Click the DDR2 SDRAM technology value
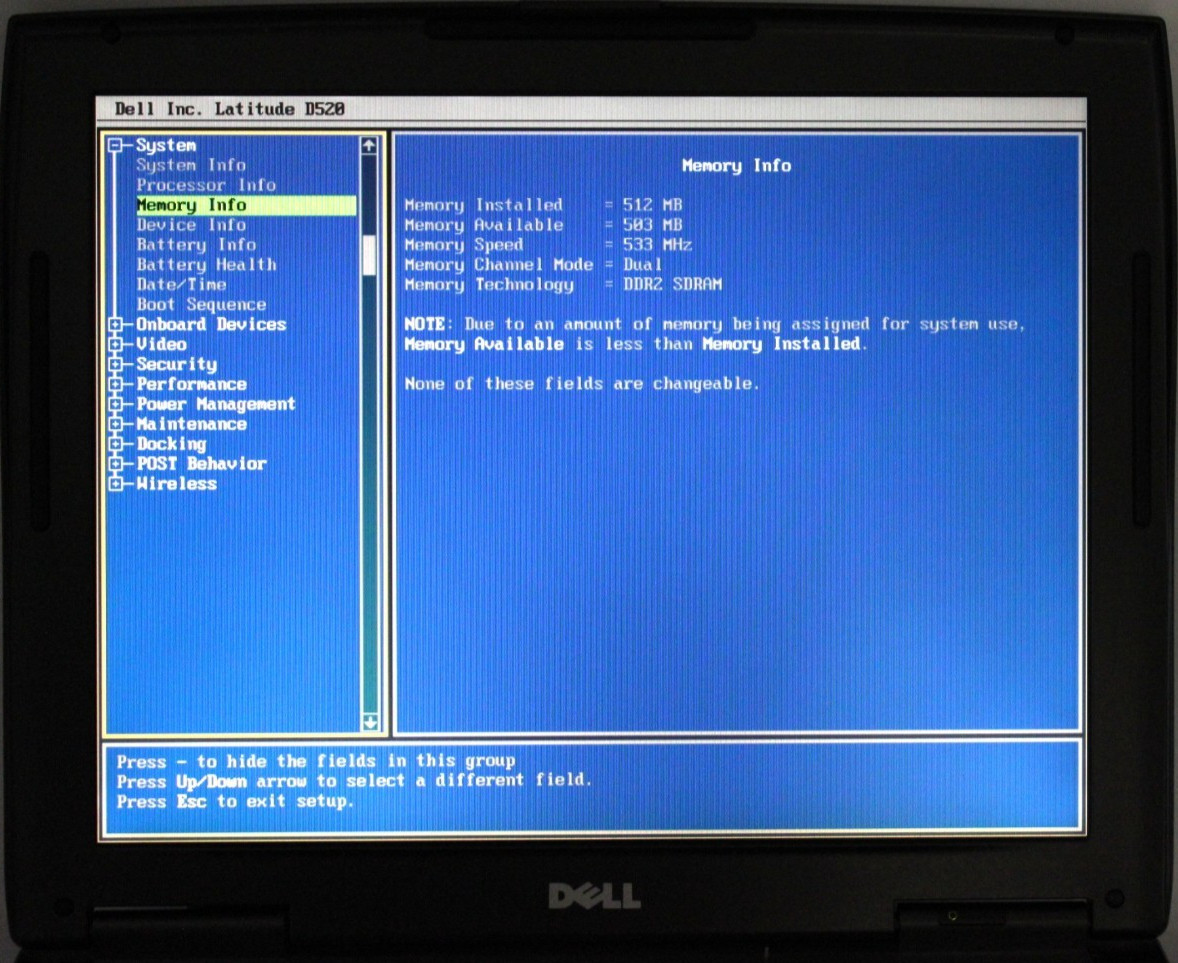The width and height of the screenshot is (1178, 963). click(x=672, y=285)
